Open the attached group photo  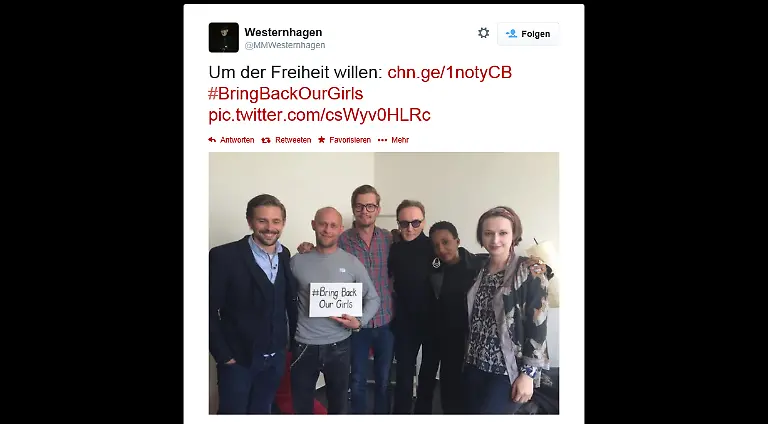coord(384,283)
